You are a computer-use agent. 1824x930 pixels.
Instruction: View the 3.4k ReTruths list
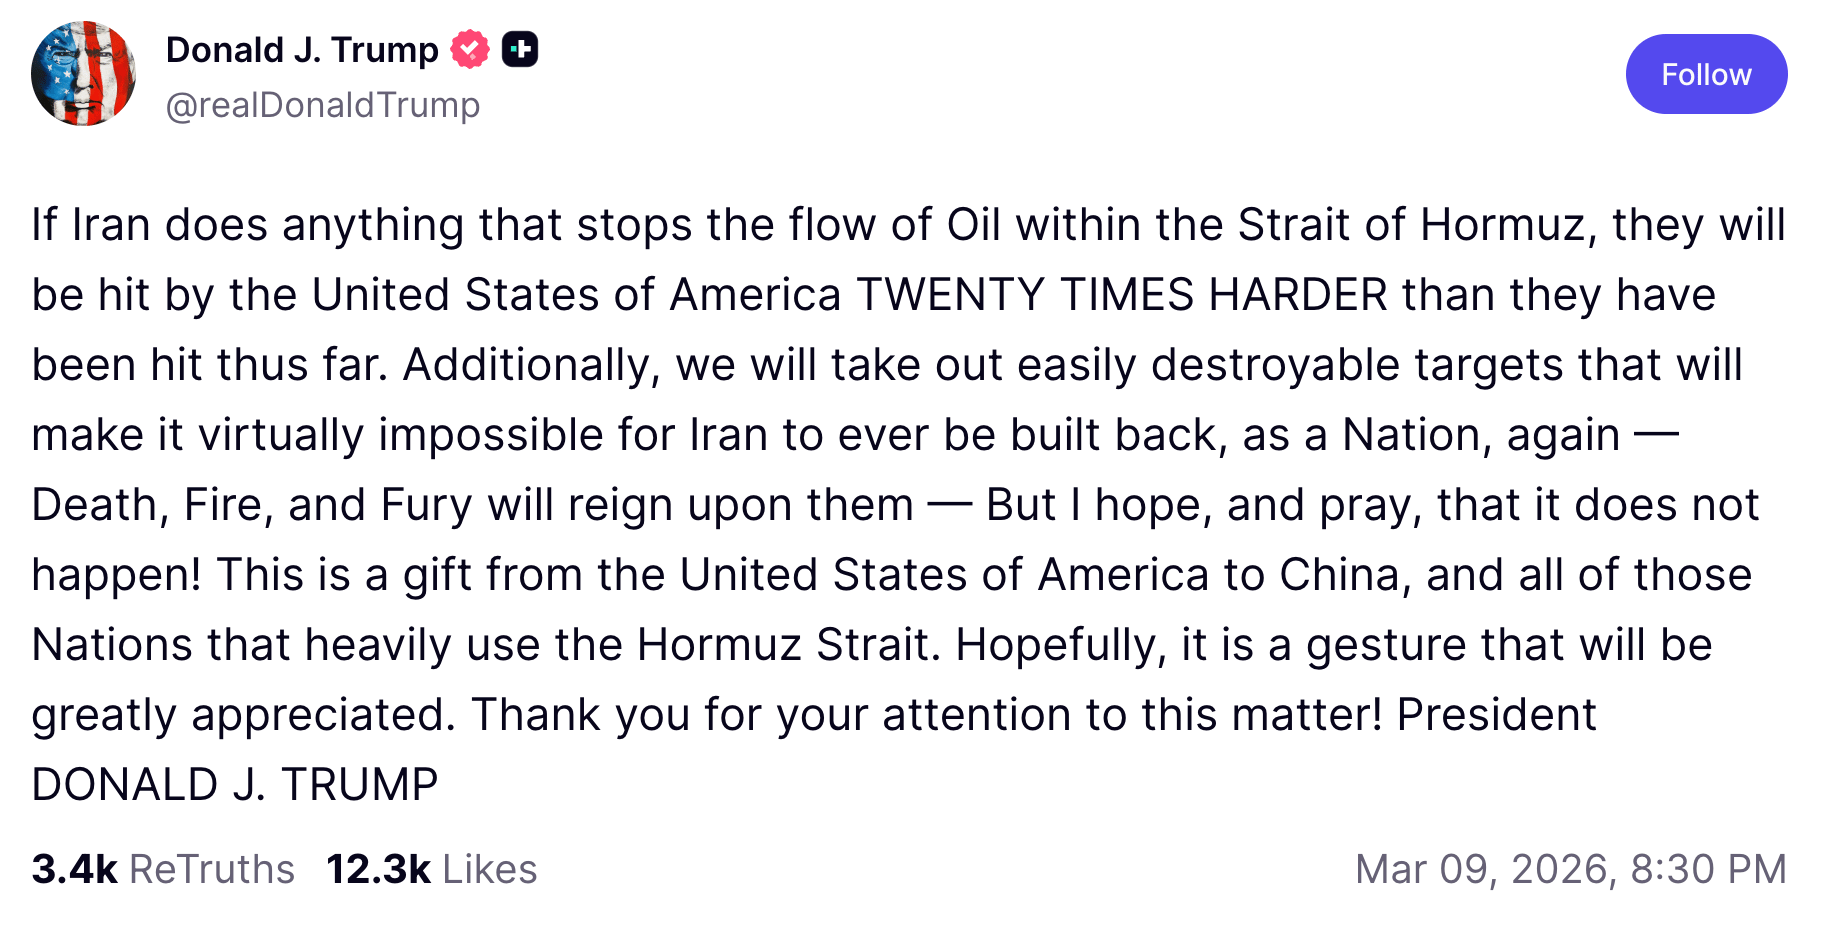pos(163,869)
